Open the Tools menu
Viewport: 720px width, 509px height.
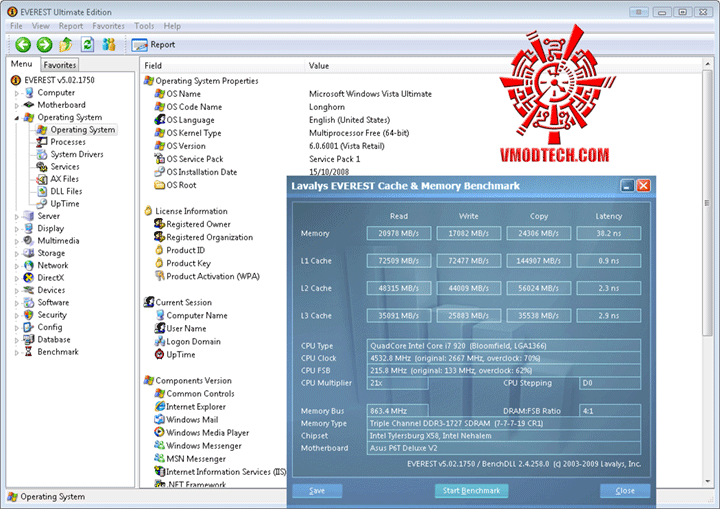(x=144, y=26)
